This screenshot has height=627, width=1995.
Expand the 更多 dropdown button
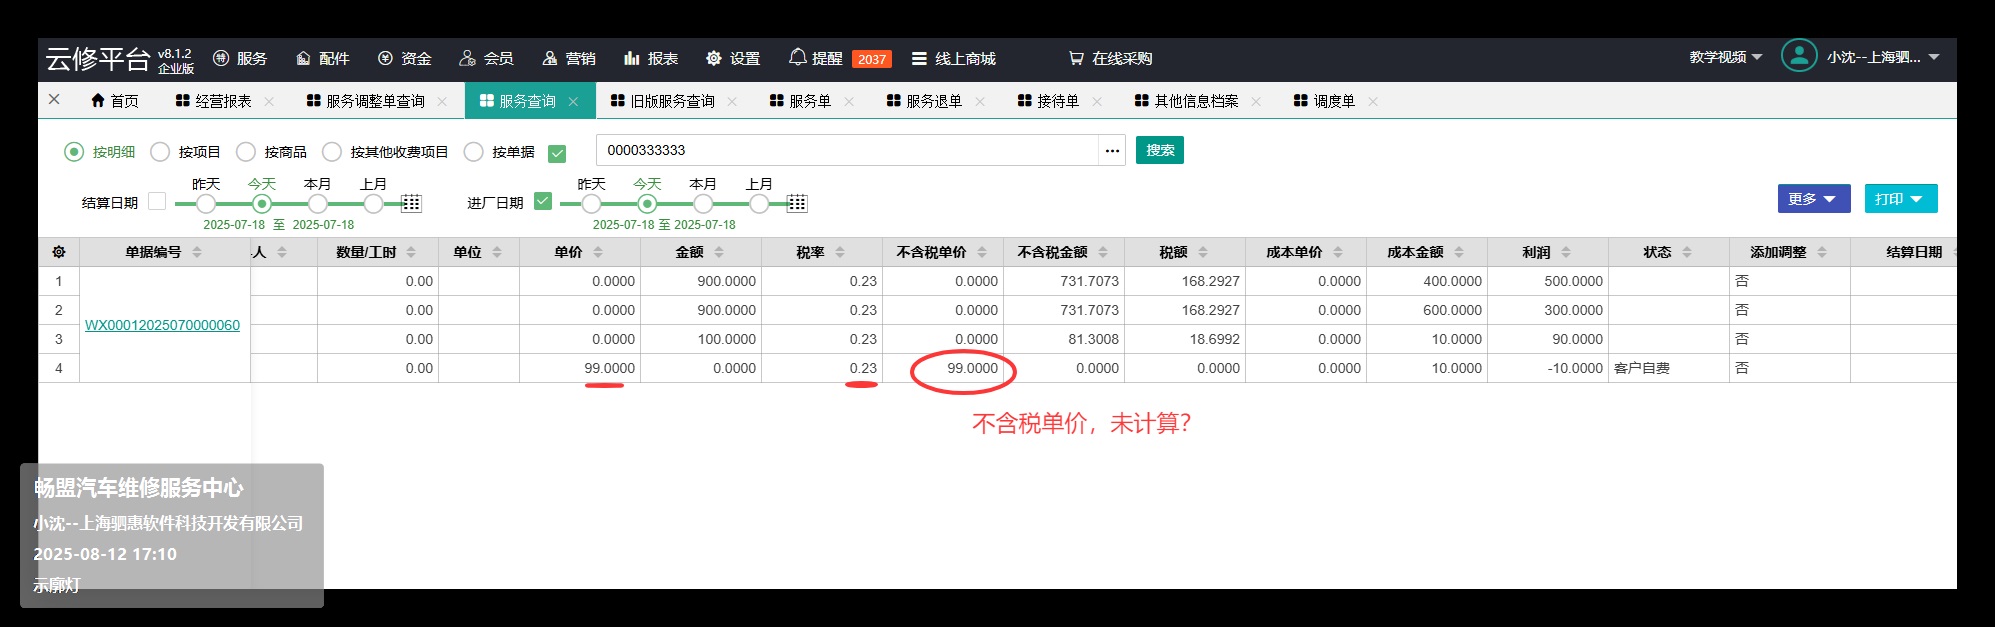point(1813,199)
